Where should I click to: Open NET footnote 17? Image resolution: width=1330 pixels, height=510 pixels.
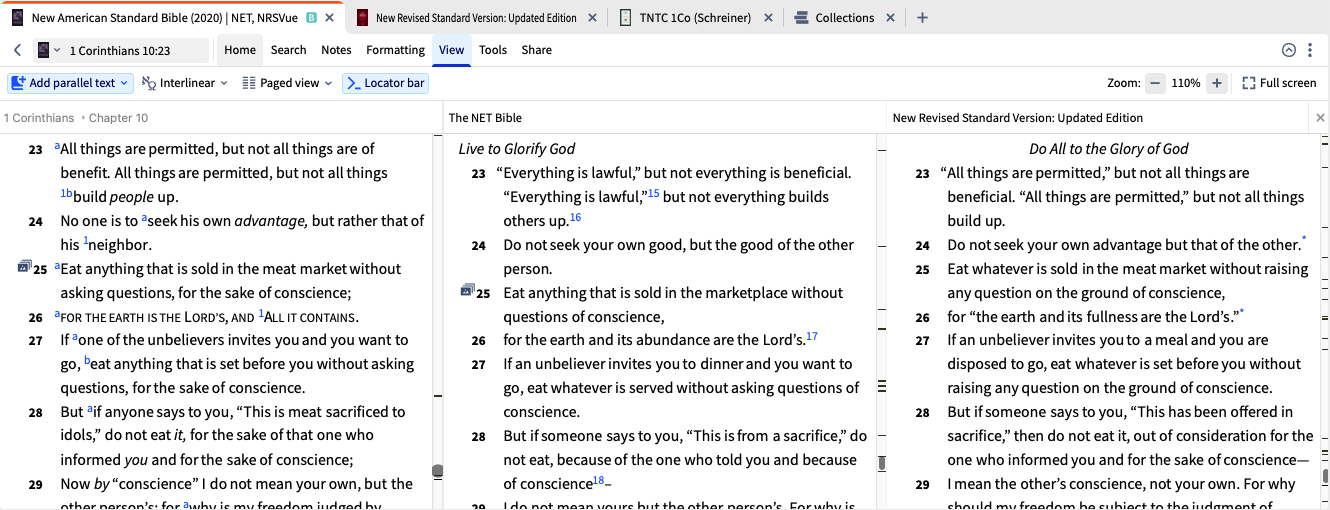point(812,337)
